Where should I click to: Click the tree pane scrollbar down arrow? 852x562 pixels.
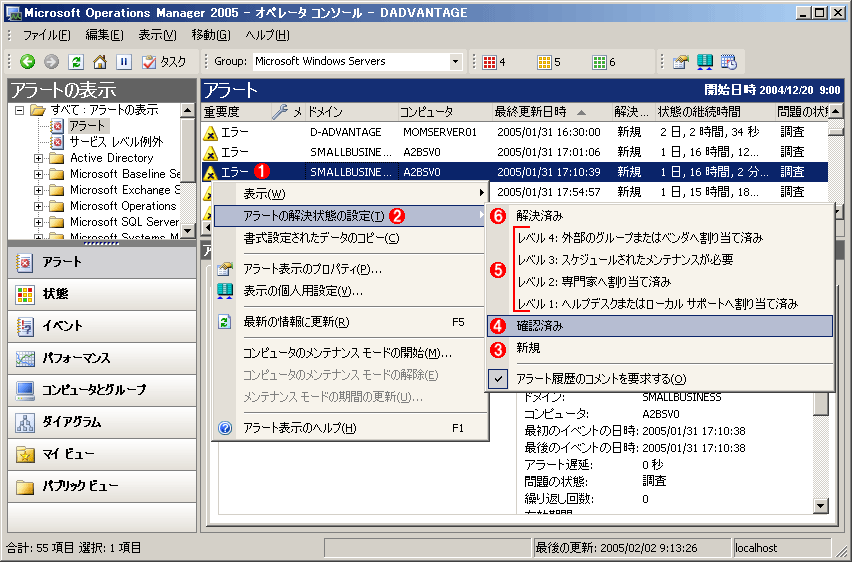click(x=188, y=230)
